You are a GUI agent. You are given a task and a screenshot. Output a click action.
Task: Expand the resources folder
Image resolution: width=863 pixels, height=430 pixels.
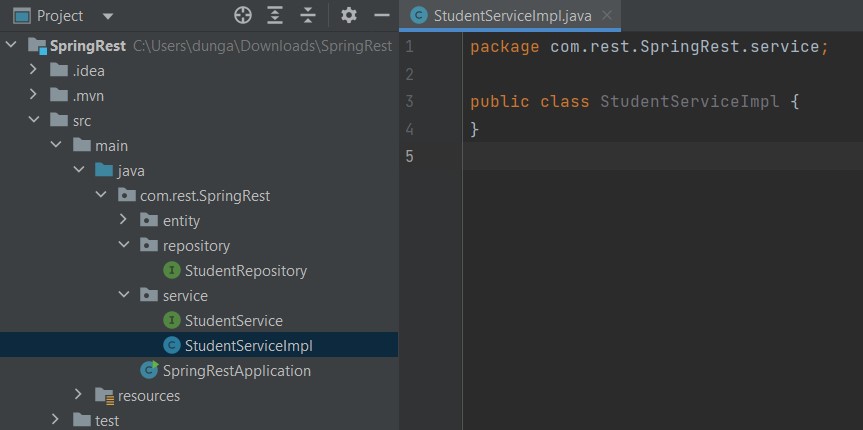[x=78, y=395]
